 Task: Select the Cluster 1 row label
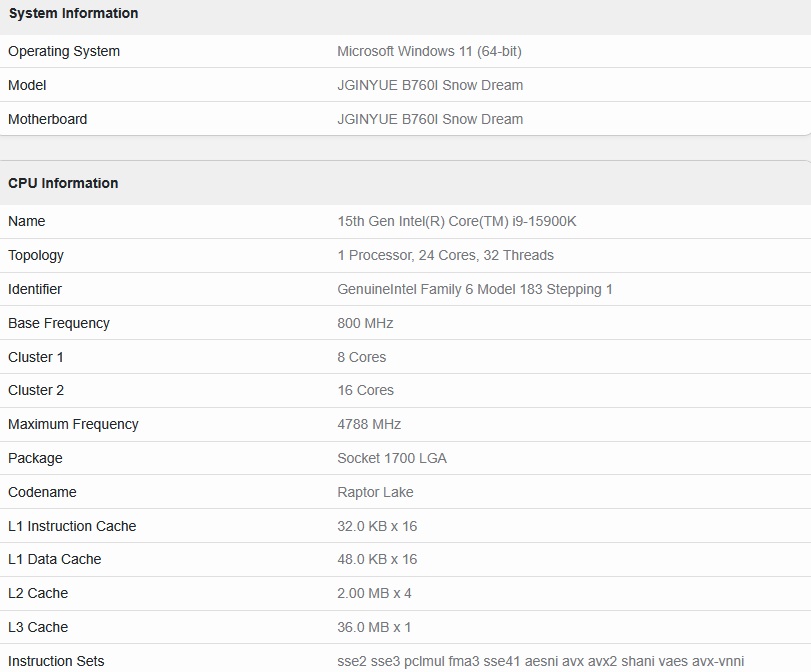36,357
